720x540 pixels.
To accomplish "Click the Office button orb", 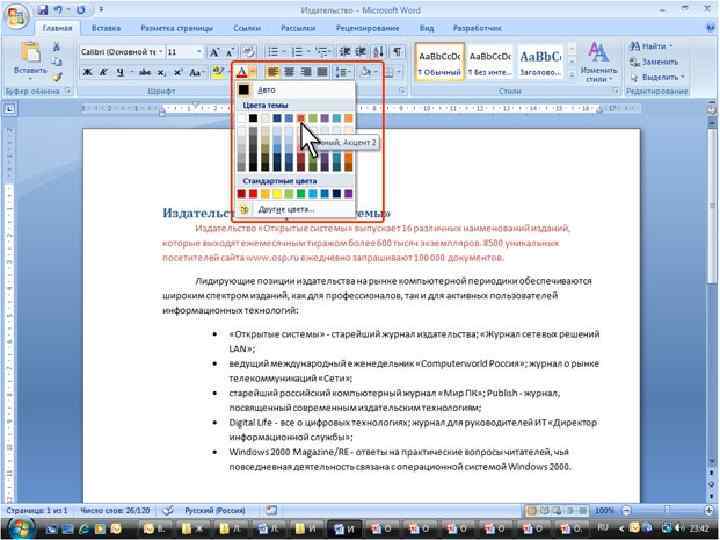I will (17, 17).
